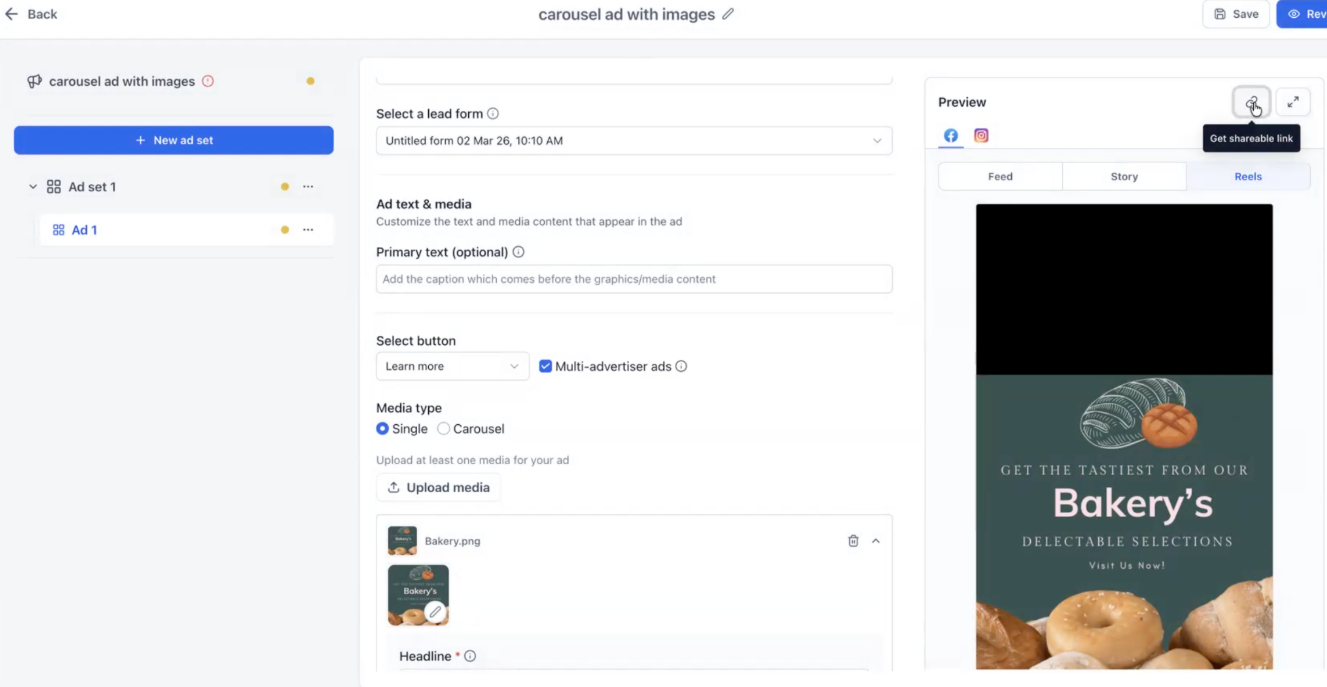Screen dimensions: 1327x687
Task: Switch preview to Instagram platform icon
Action: pyautogui.click(x=981, y=136)
